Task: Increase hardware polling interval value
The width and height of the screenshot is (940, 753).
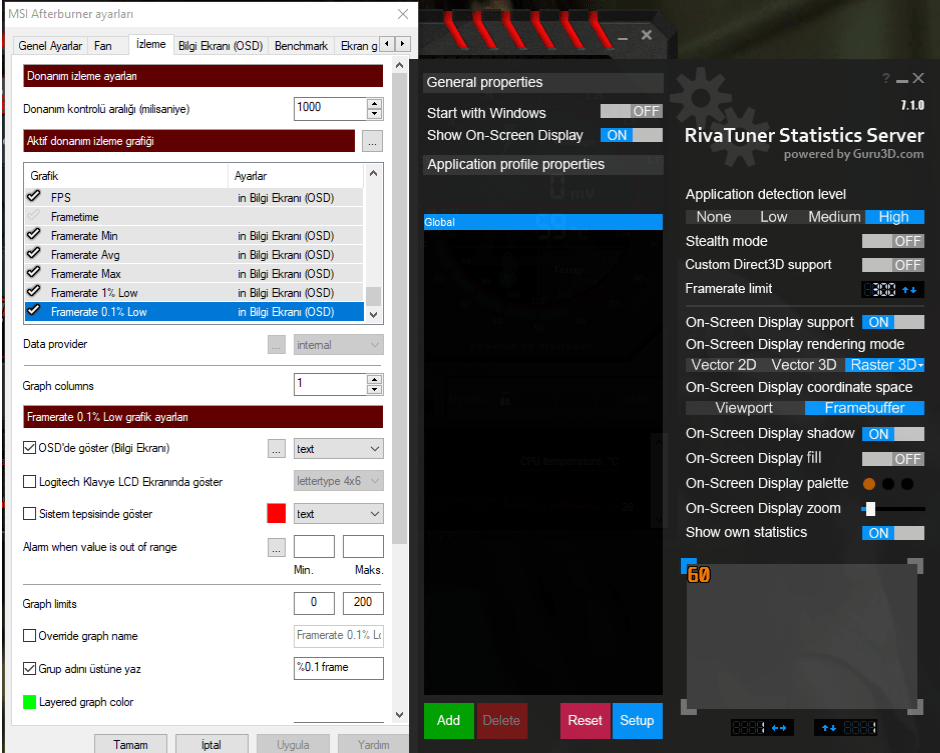Action: point(374,103)
